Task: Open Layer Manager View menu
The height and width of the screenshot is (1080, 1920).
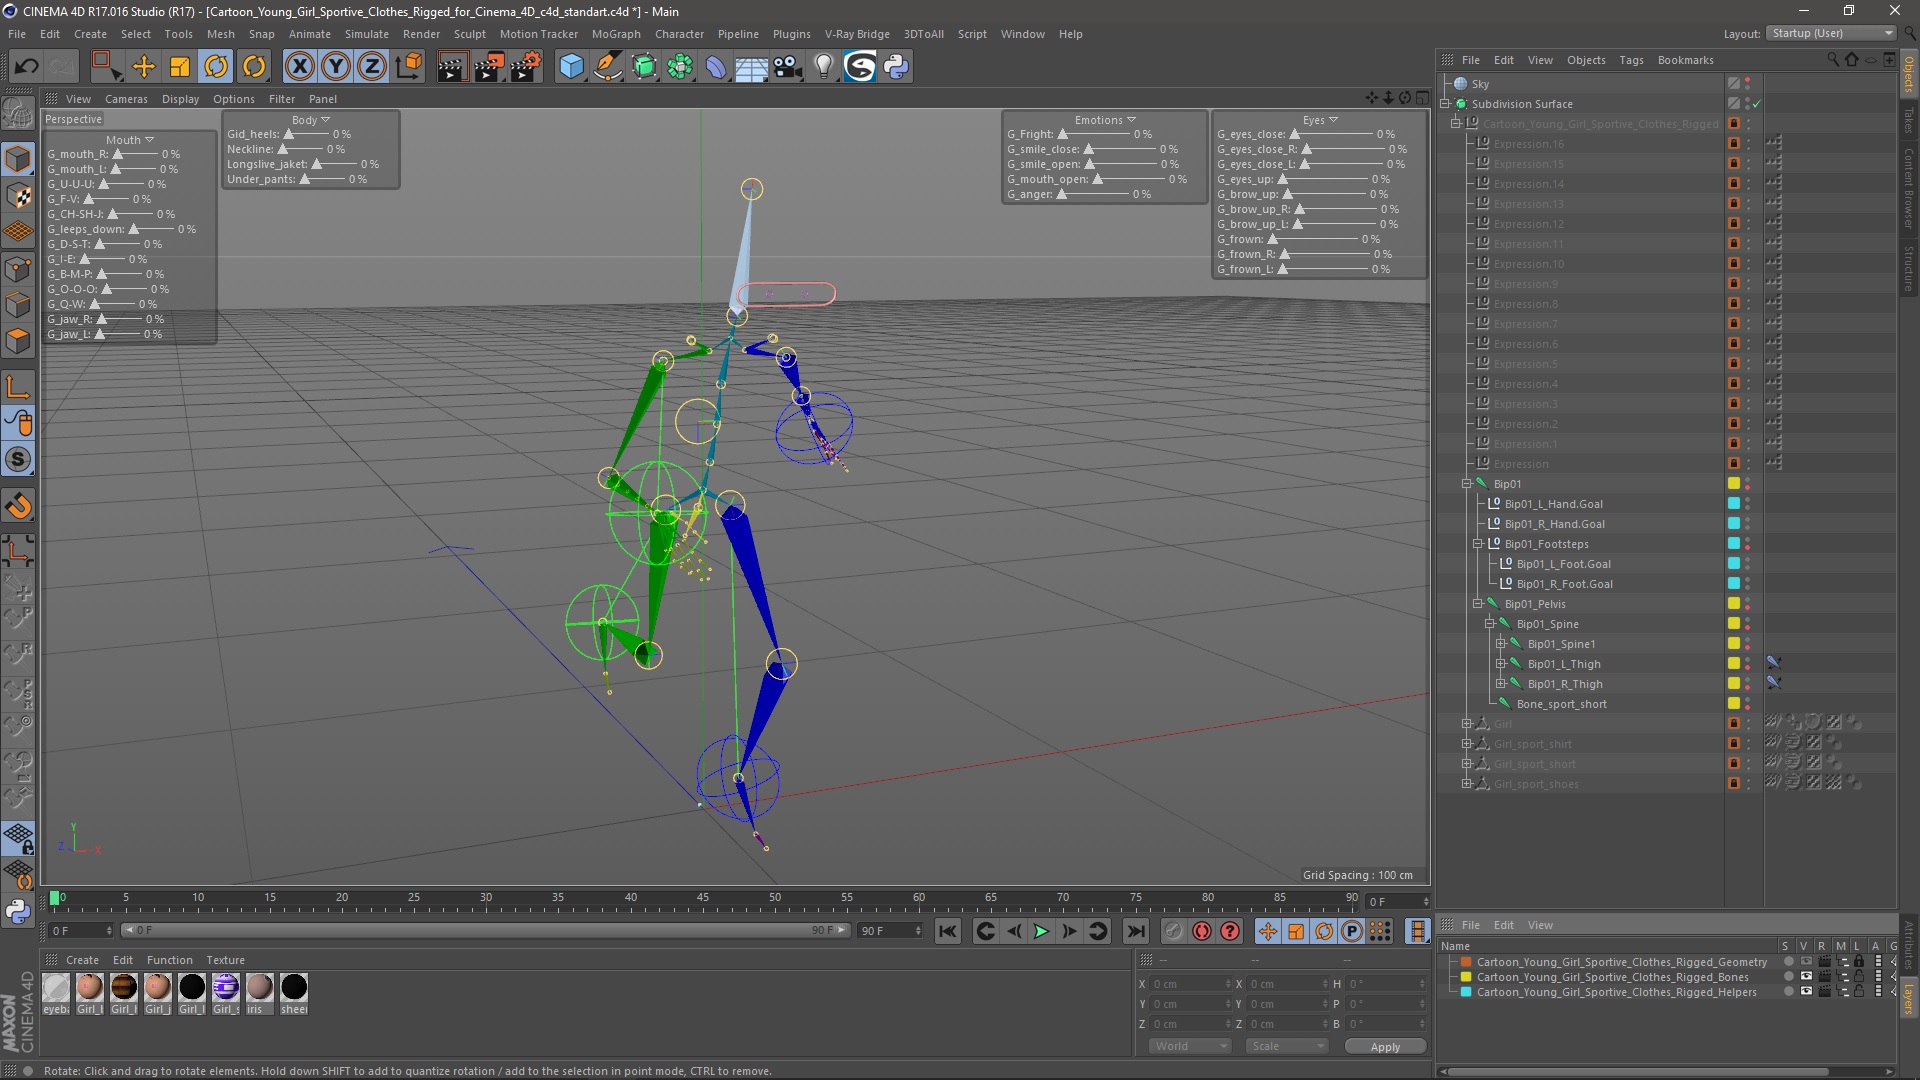Action: click(1540, 925)
